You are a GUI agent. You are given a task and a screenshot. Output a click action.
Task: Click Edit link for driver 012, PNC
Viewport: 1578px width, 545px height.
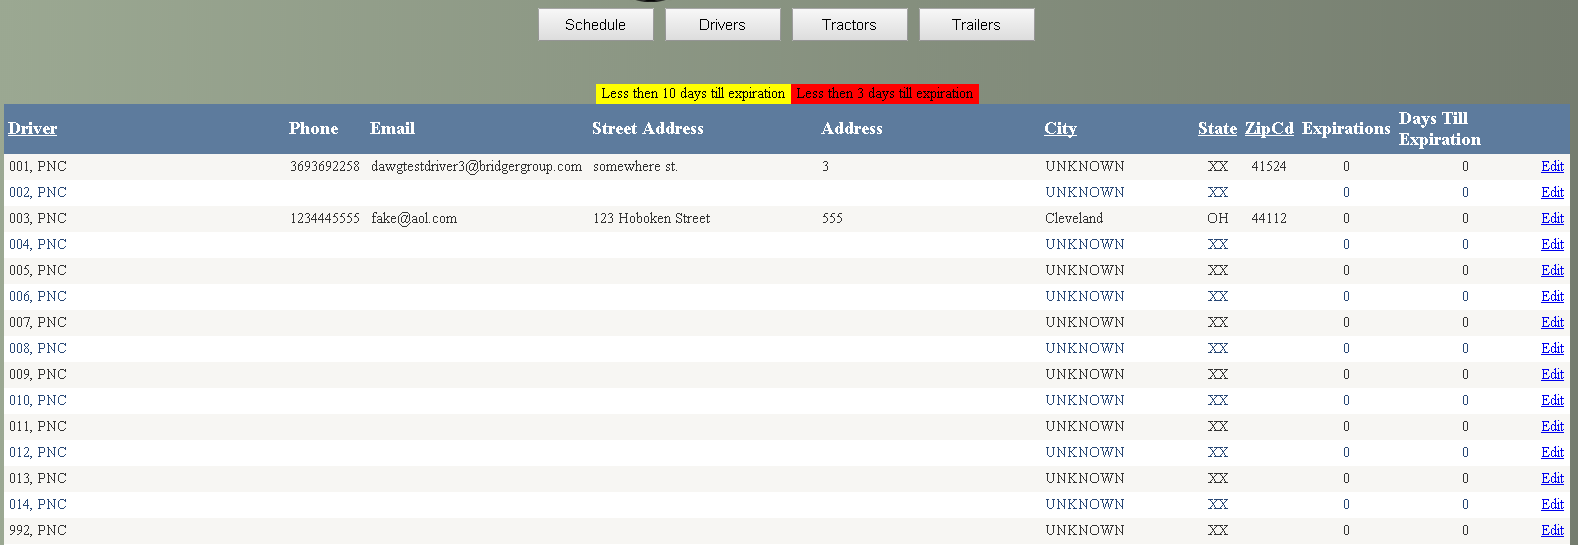[1552, 452]
